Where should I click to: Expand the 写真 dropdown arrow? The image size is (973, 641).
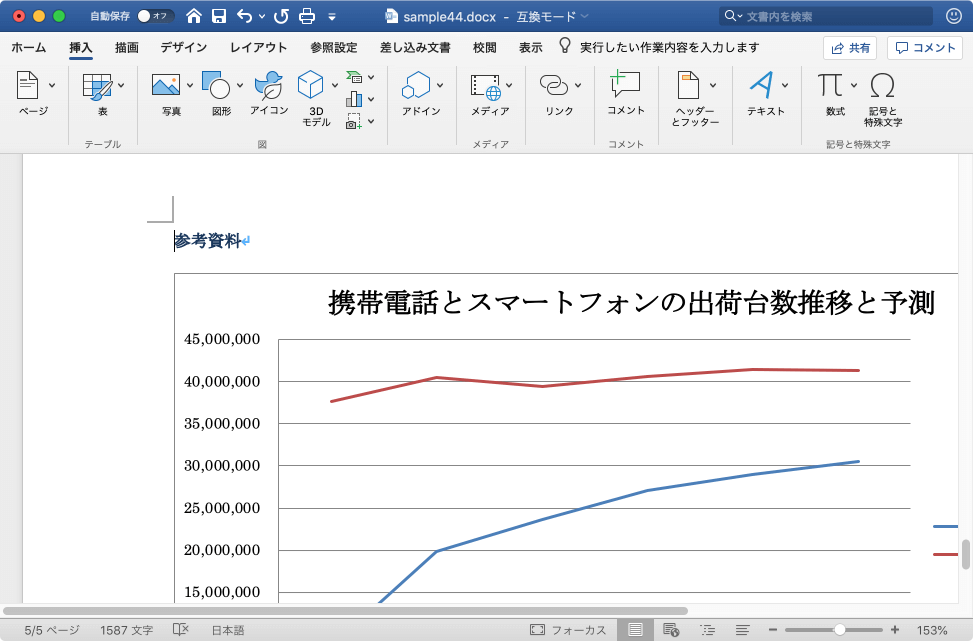click(x=190, y=86)
